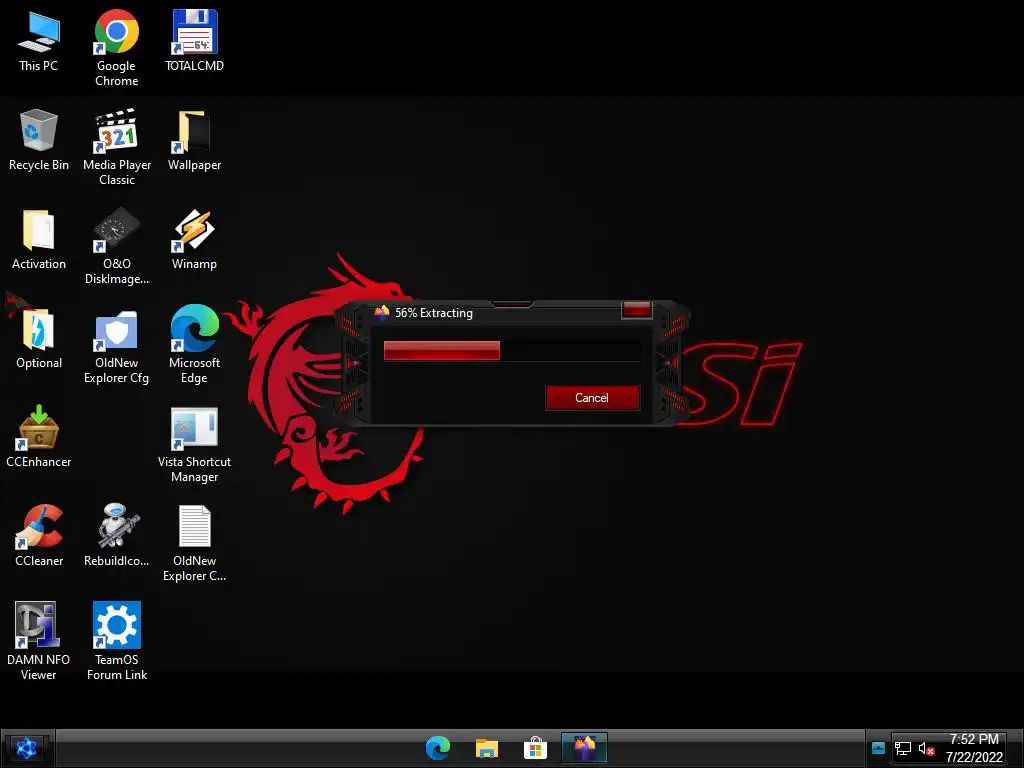
Task: Select the extractor app in the taskbar
Action: pyautogui.click(x=584, y=748)
